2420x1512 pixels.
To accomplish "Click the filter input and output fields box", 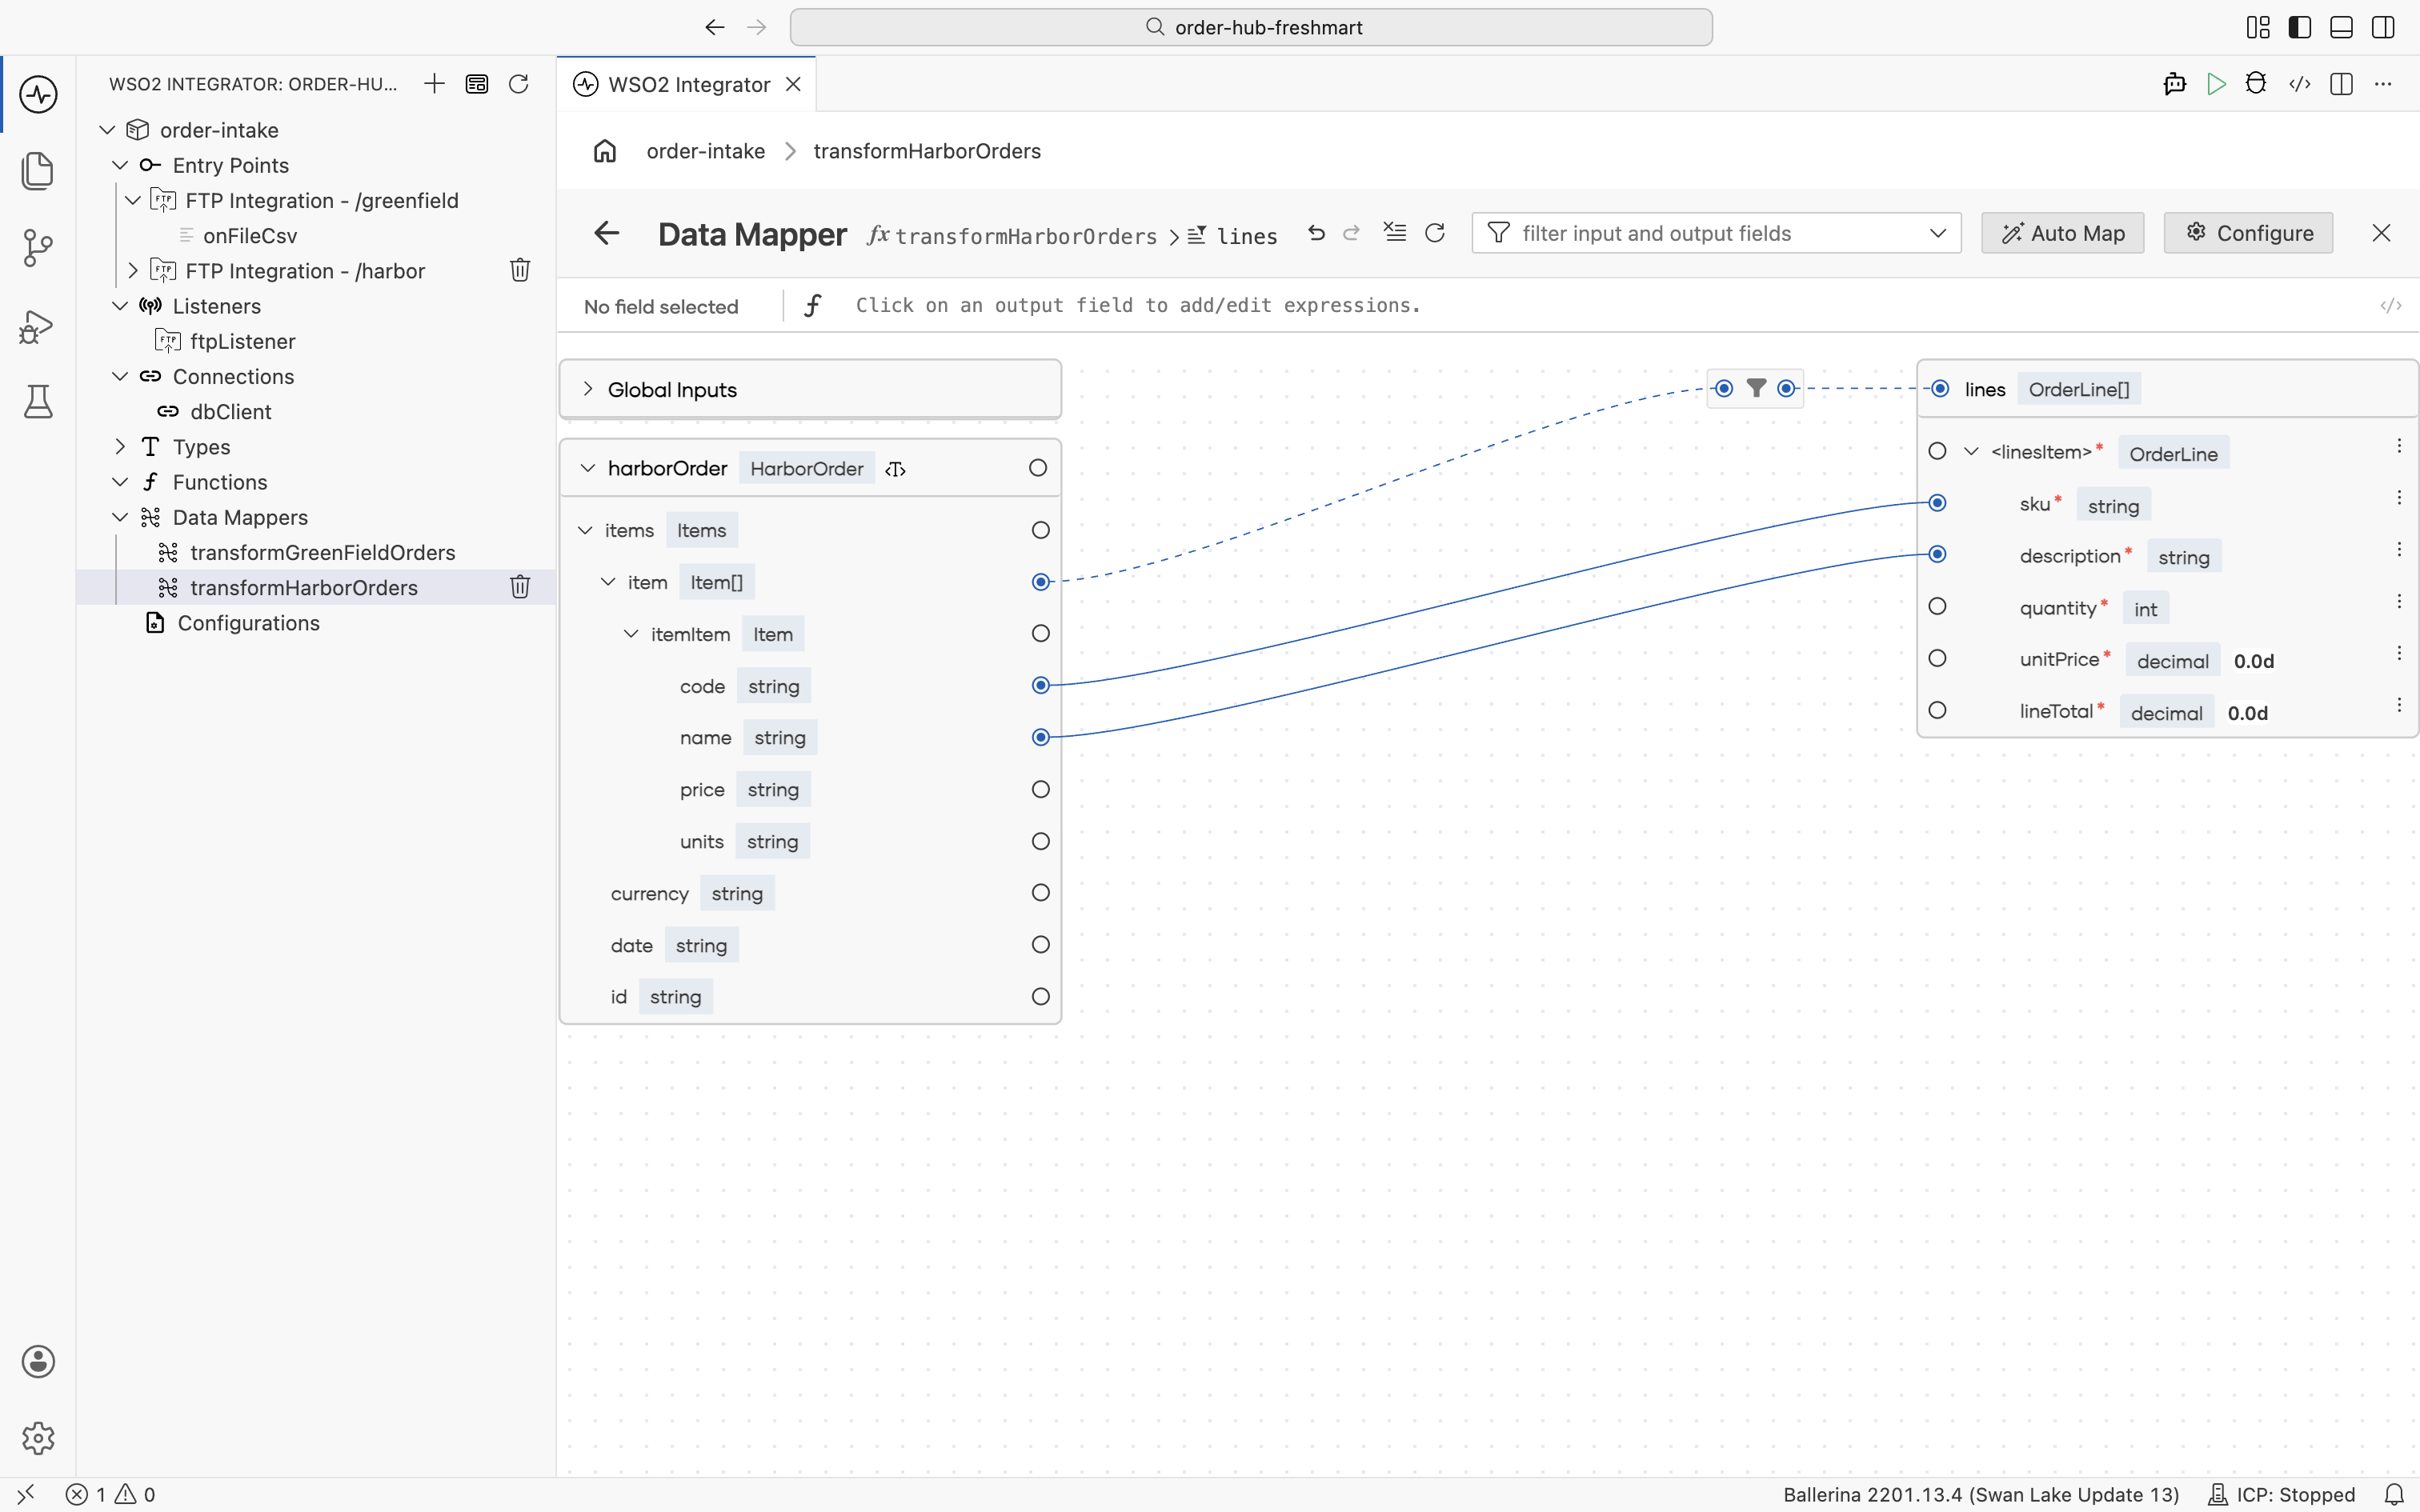I will (x=1716, y=233).
